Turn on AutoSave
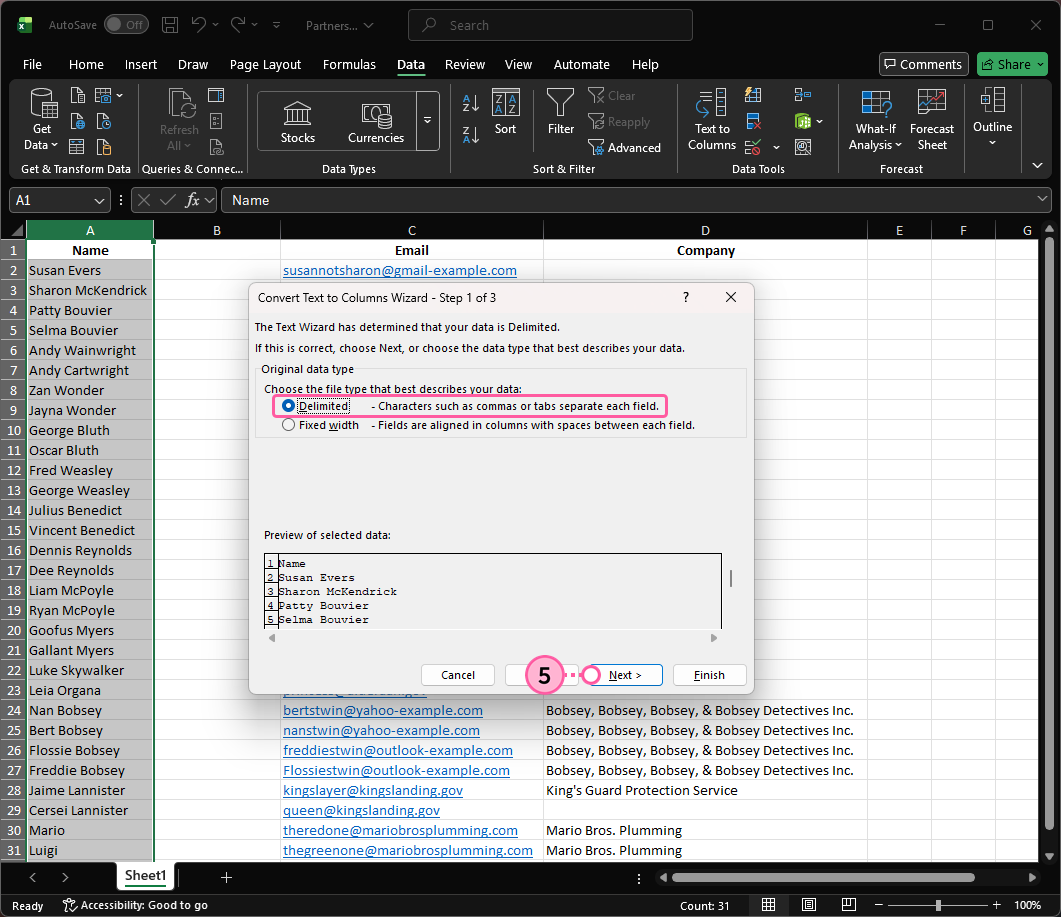The image size is (1061, 917). tap(127, 25)
